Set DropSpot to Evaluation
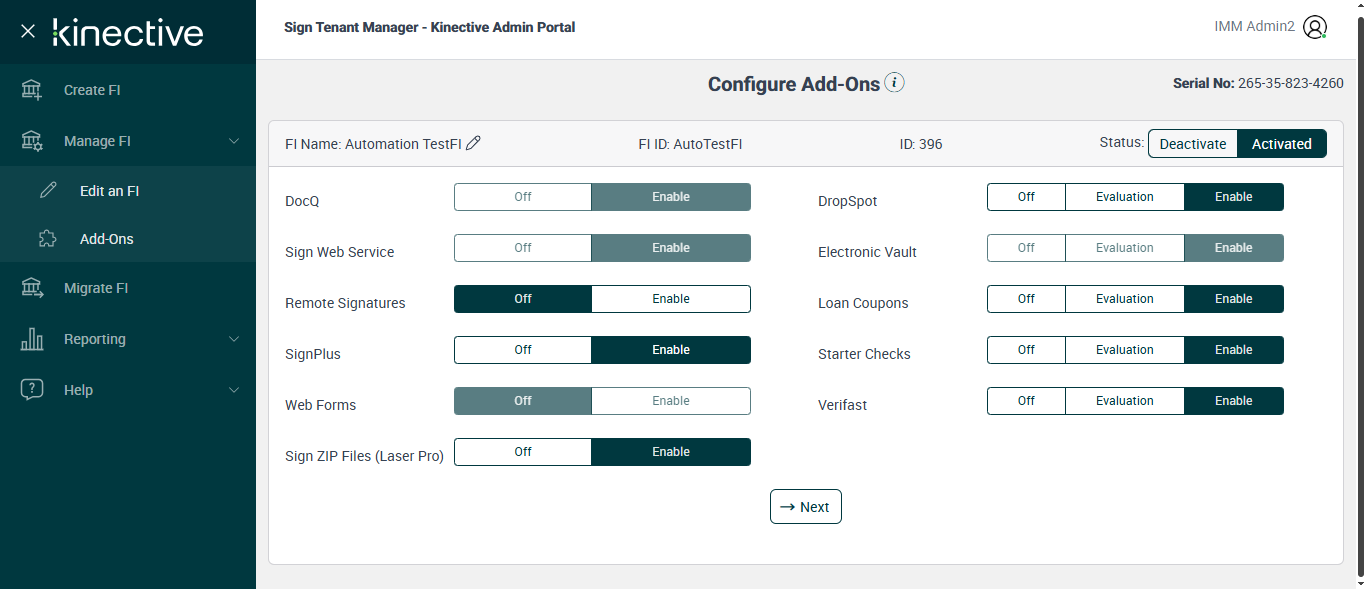The width and height of the screenshot is (1366, 589). 1125,197
